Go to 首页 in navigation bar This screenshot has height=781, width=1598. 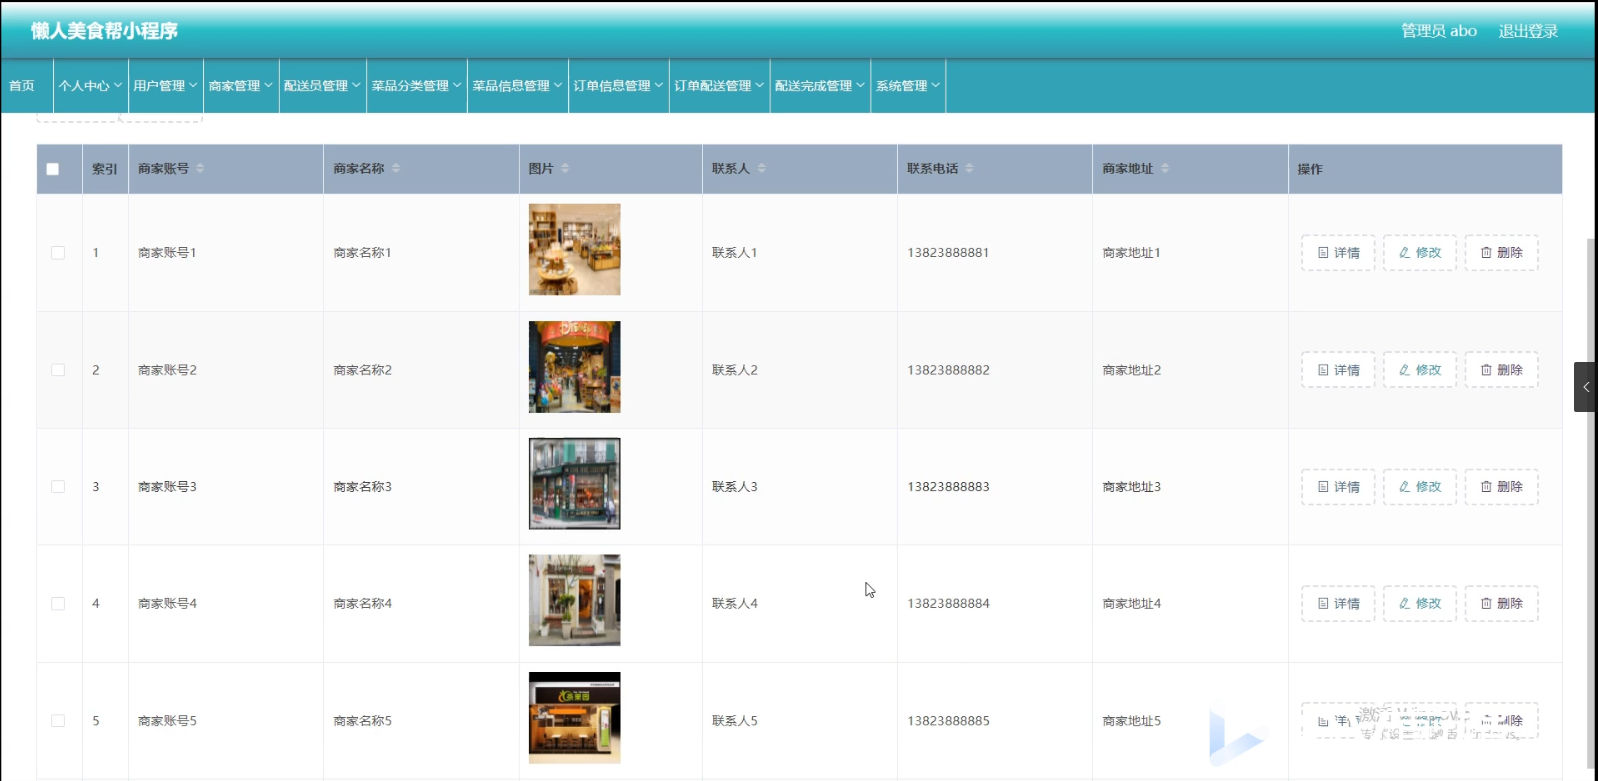[22, 86]
